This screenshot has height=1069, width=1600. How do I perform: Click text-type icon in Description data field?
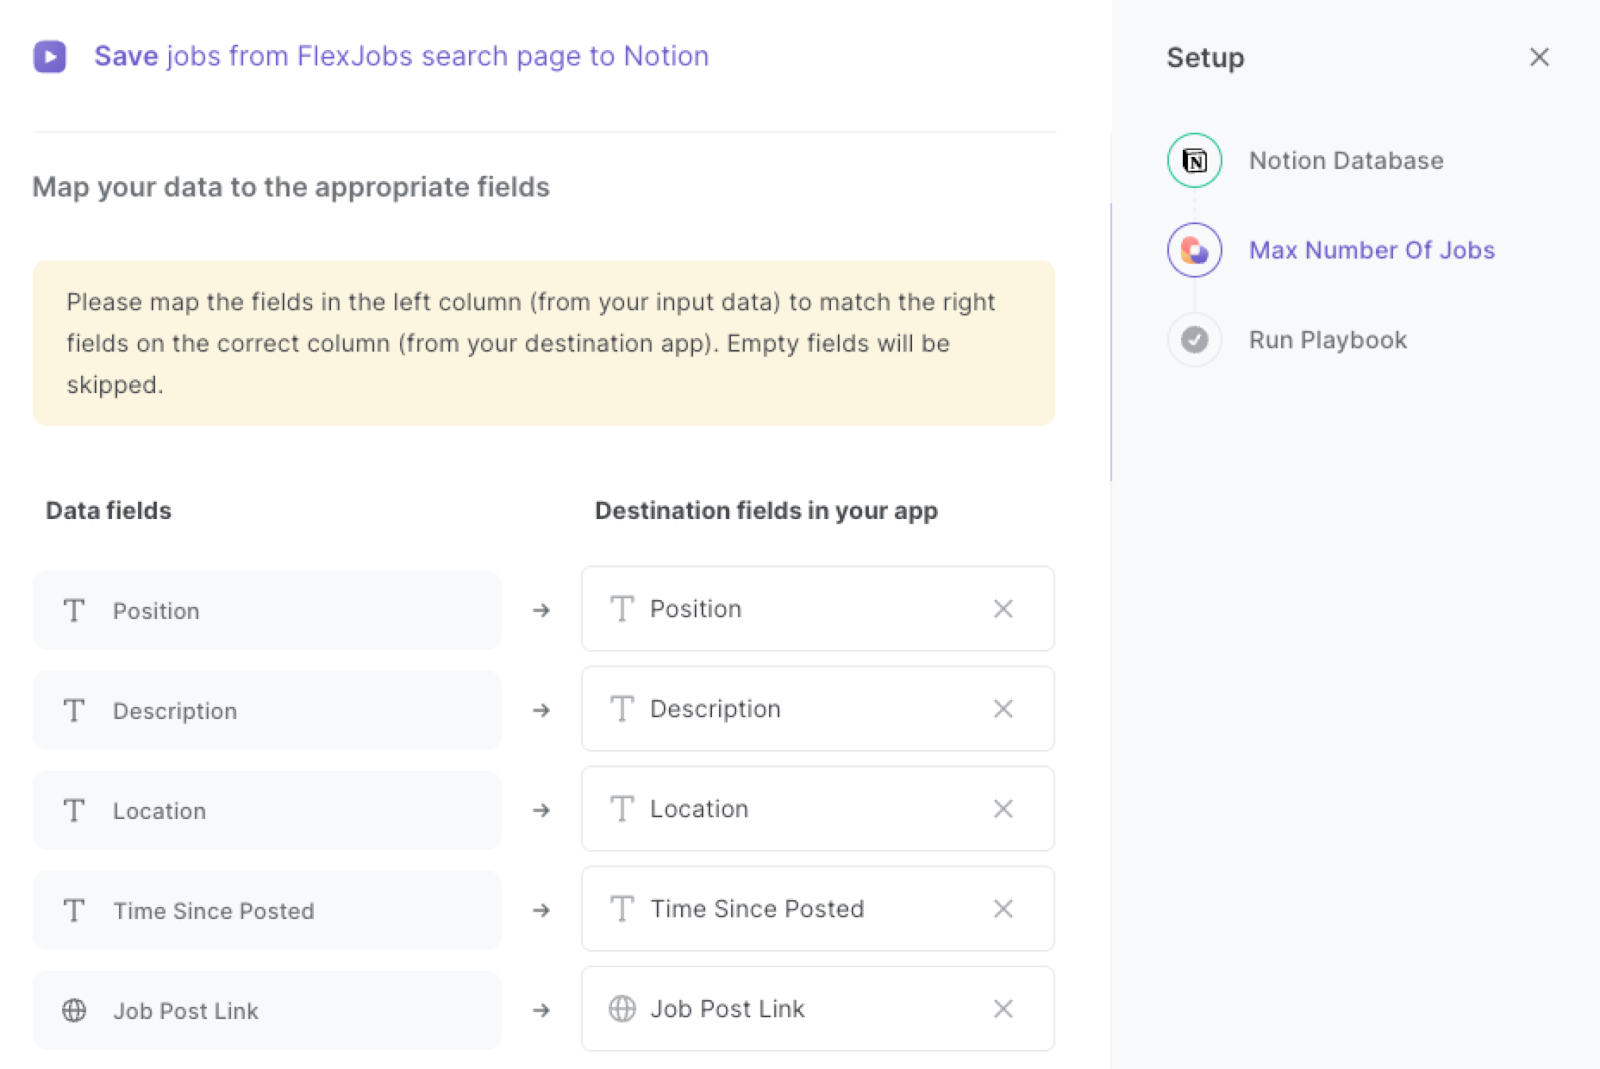pos(74,710)
